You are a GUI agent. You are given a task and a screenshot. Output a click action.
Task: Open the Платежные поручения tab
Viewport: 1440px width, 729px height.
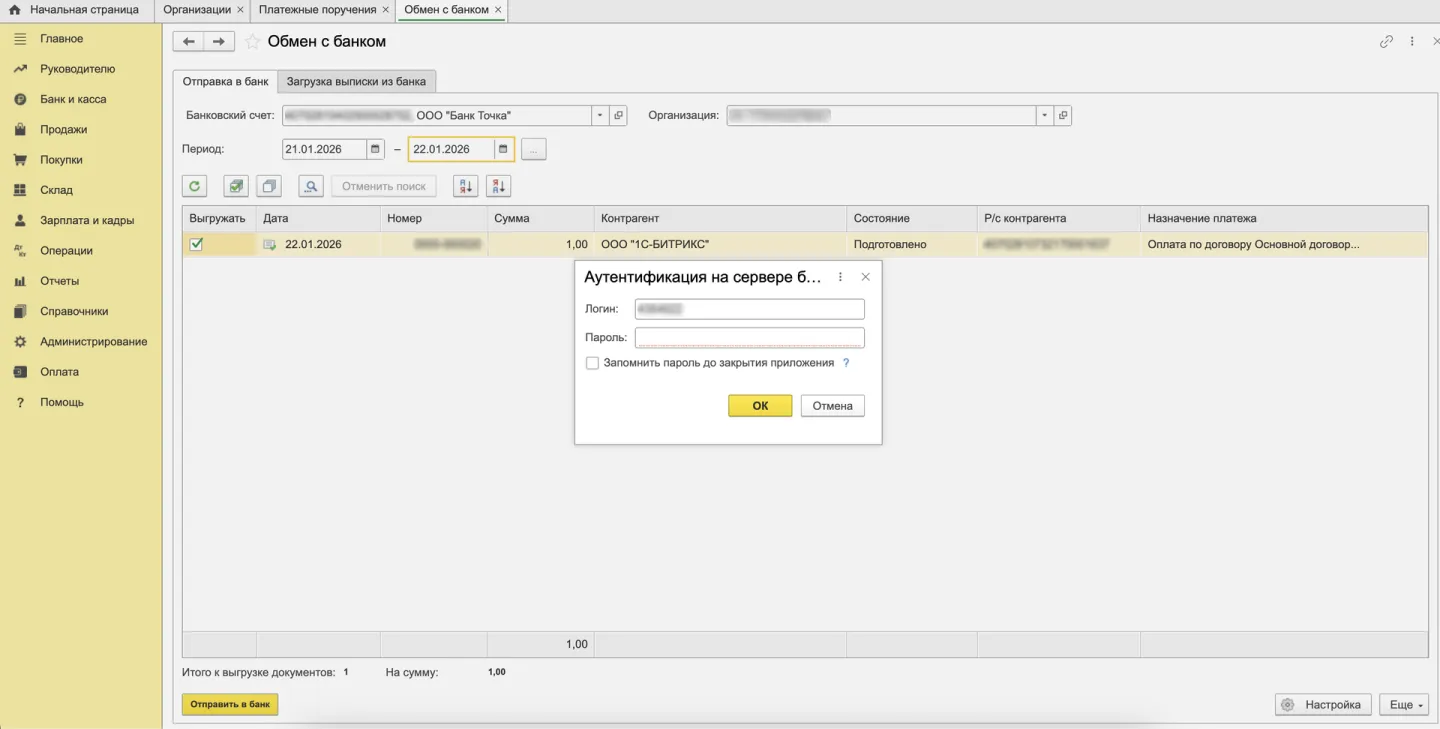tap(317, 10)
